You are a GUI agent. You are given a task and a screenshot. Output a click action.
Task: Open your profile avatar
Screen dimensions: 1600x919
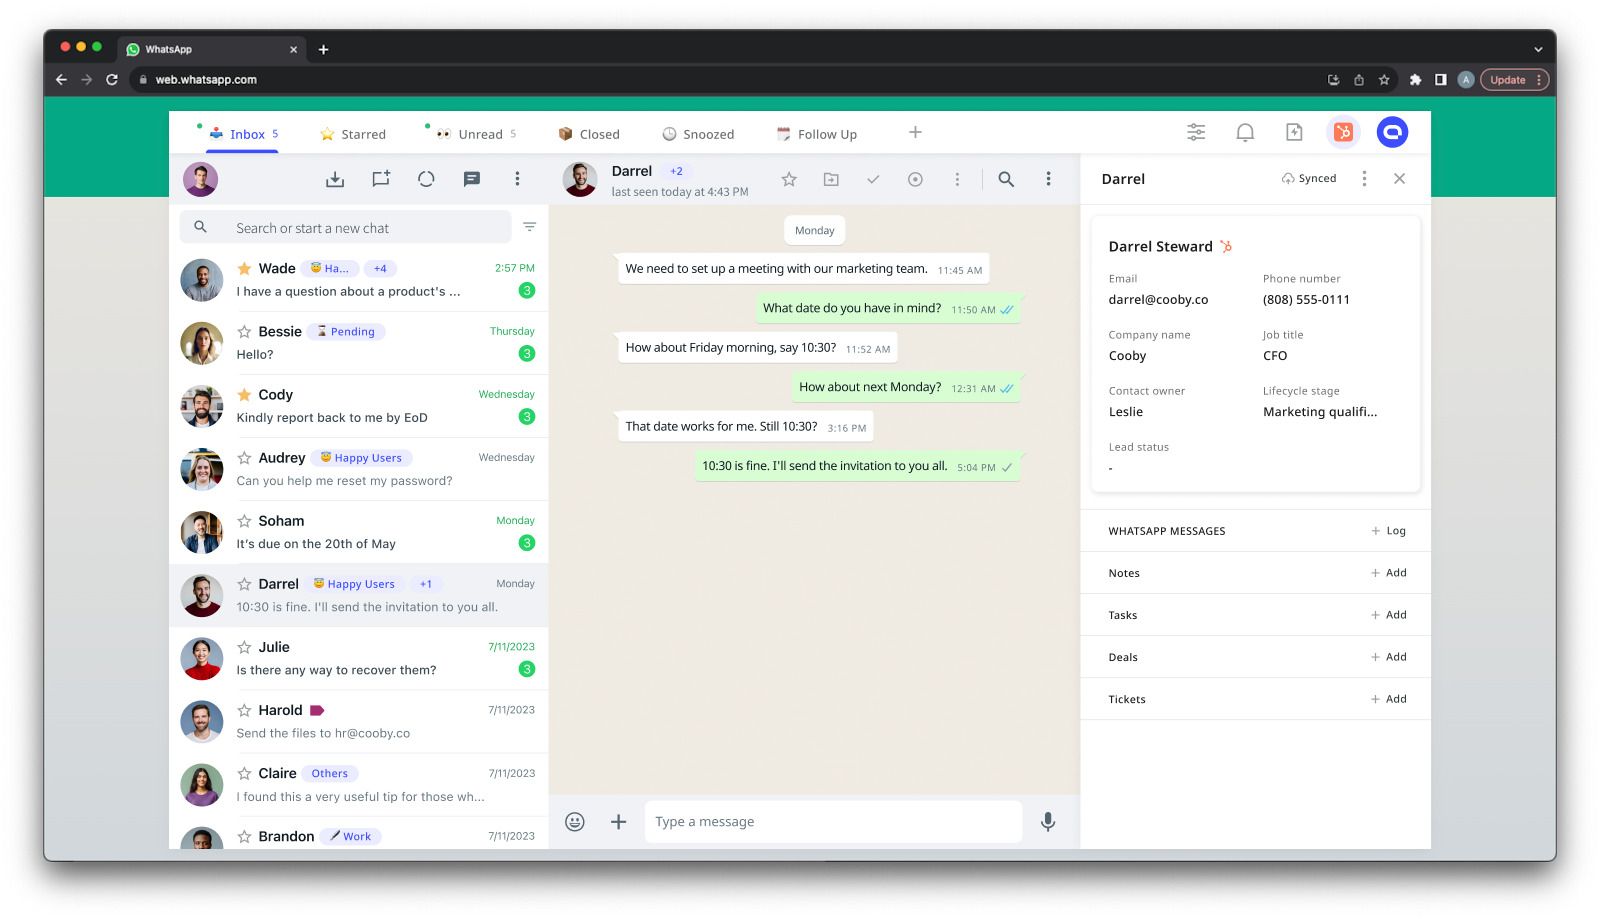pos(200,179)
